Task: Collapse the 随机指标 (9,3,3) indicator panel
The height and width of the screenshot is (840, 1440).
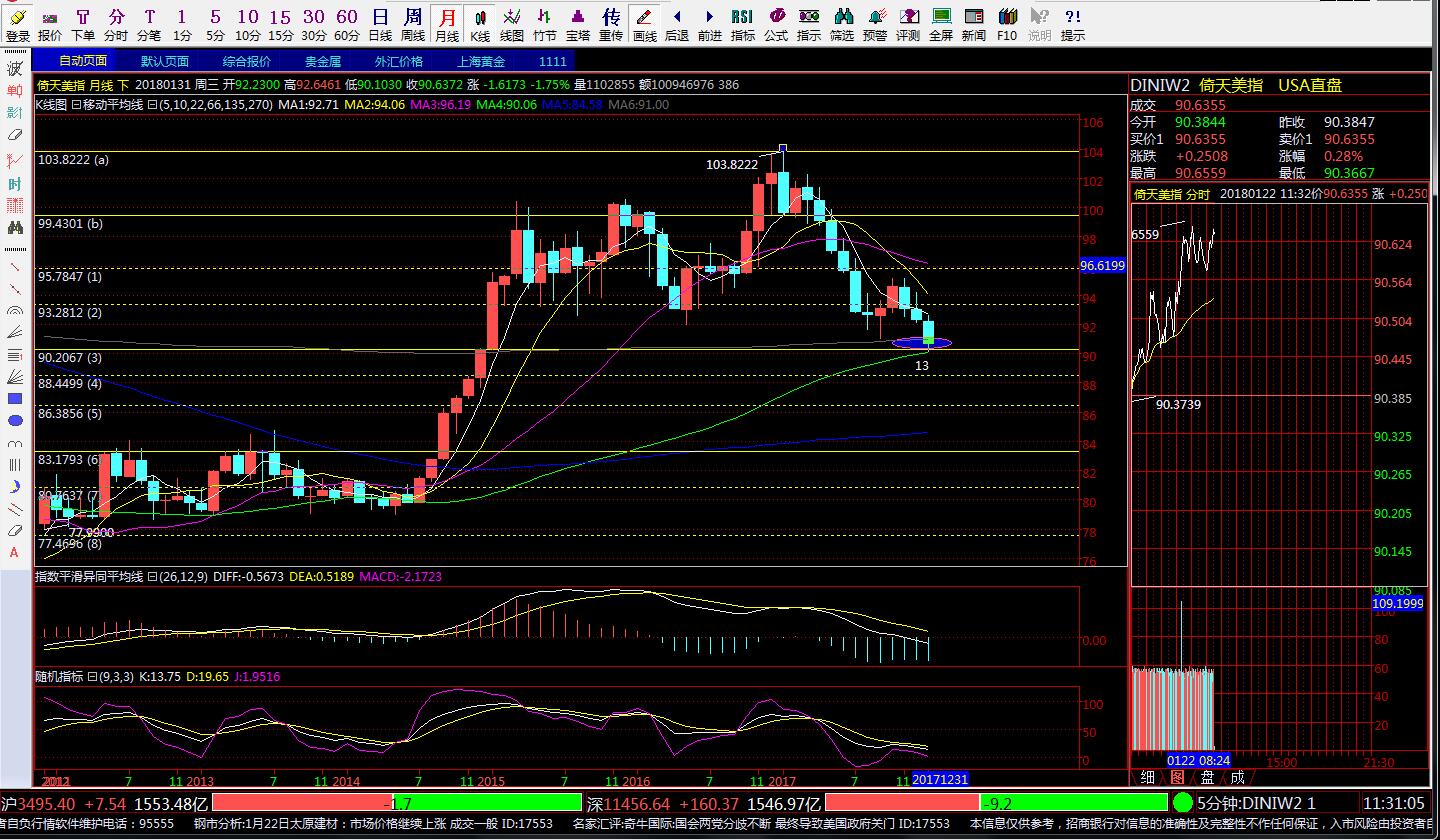Action: coord(91,677)
